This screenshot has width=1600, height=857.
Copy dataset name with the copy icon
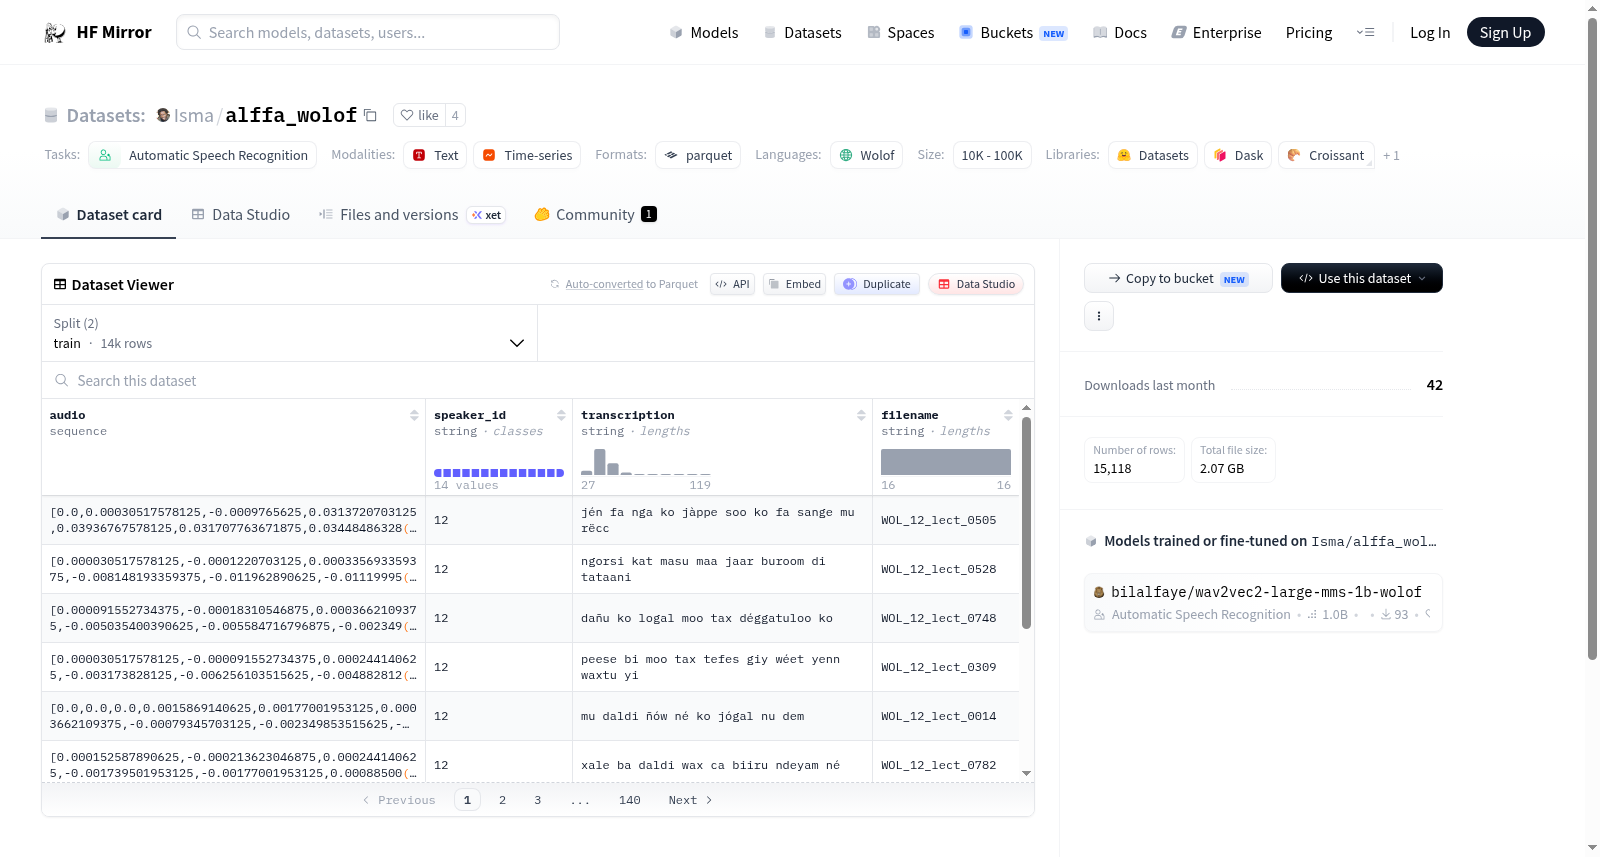[x=370, y=115]
